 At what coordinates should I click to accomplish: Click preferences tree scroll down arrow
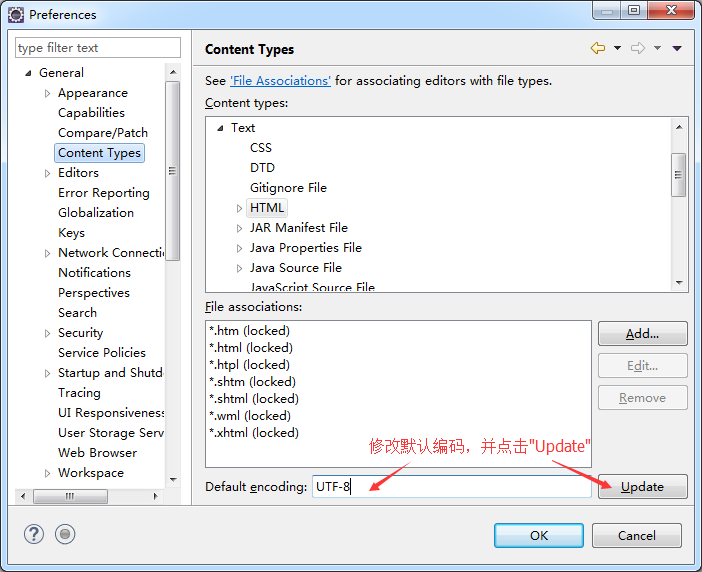point(173,480)
